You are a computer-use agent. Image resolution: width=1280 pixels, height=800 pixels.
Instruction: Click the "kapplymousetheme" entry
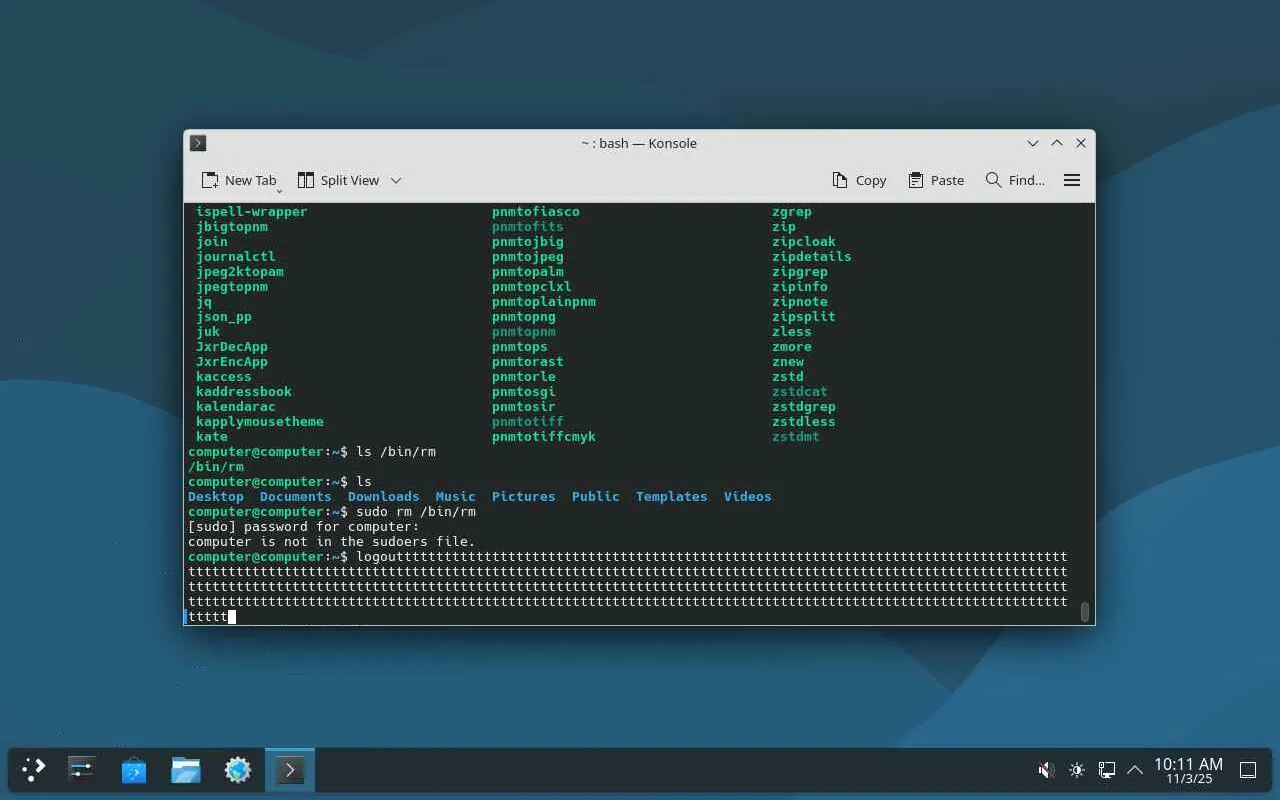[x=260, y=422]
